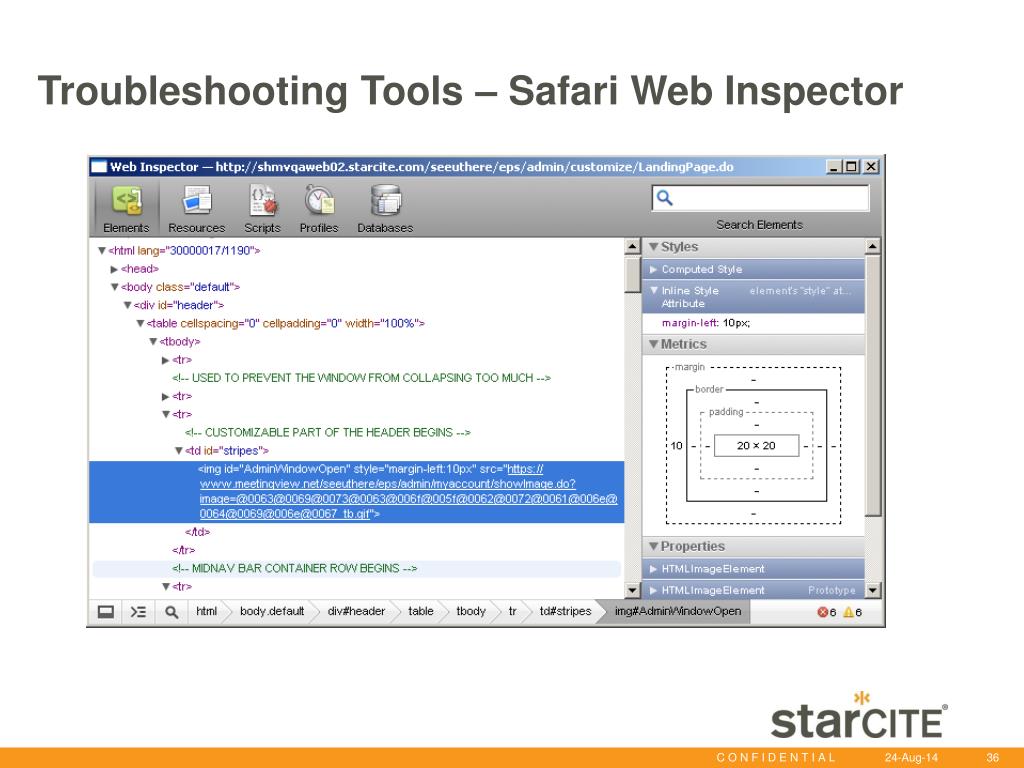The width and height of the screenshot is (1024, 768).
Task: Click the DOM tree scrollbar up arrow
Action: point(632,246)
